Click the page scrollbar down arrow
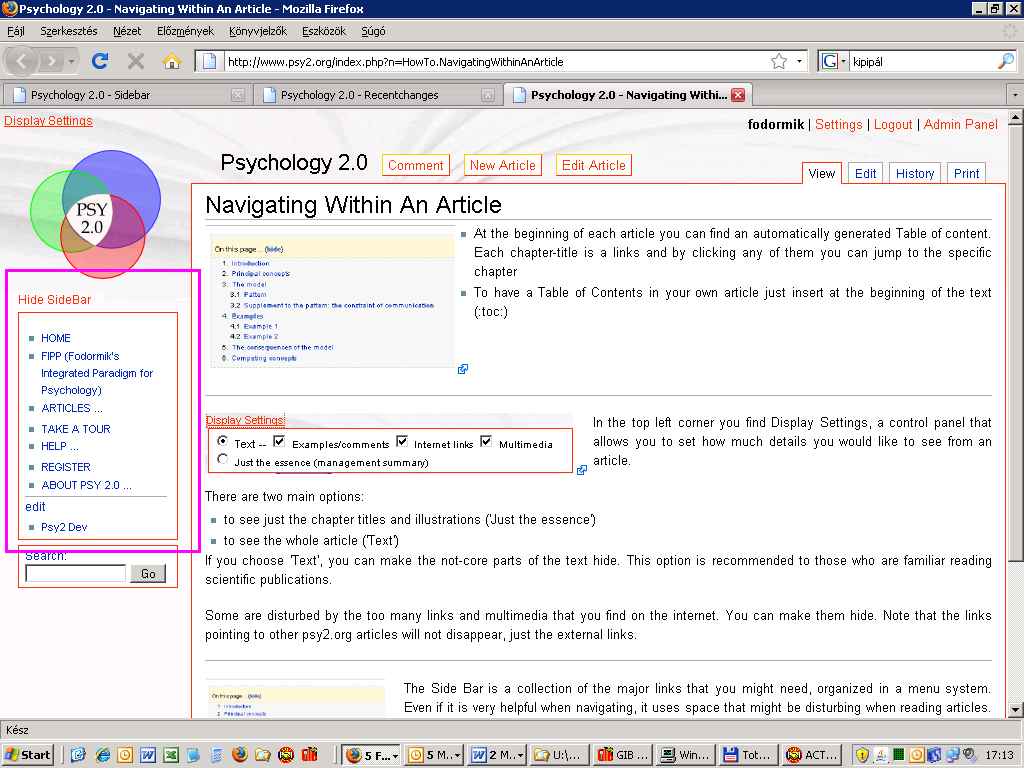1024x768 pixels. tap(1015, 709)
